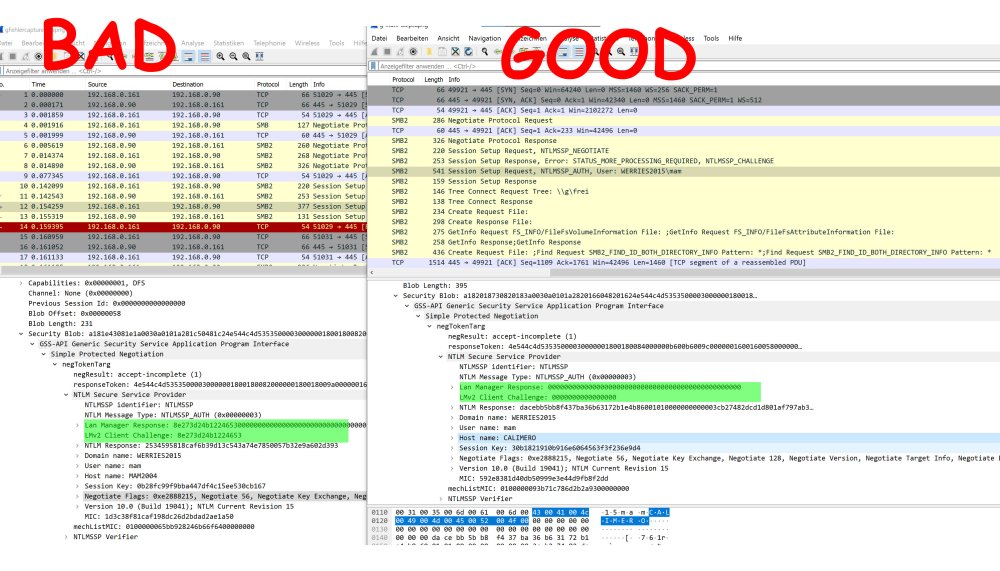
Task: Sort by Destination column in BAD window
Action: click(x=188, y=84)
